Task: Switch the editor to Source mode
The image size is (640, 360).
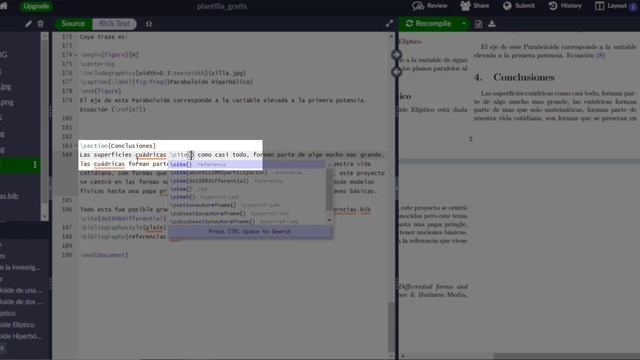Action: tap(73, 24)
